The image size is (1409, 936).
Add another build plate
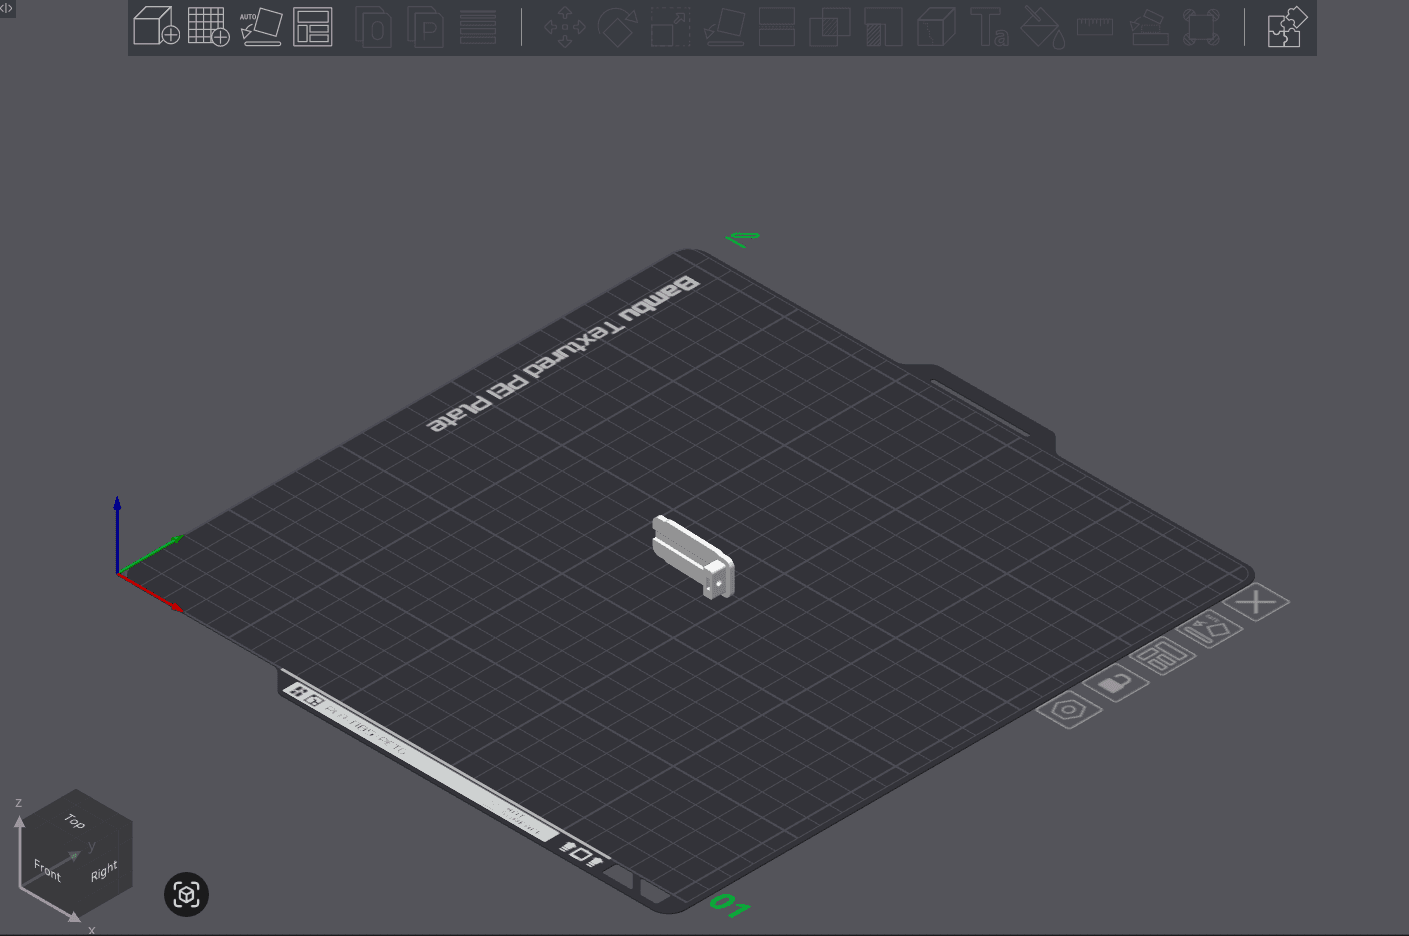coord(206,27)
